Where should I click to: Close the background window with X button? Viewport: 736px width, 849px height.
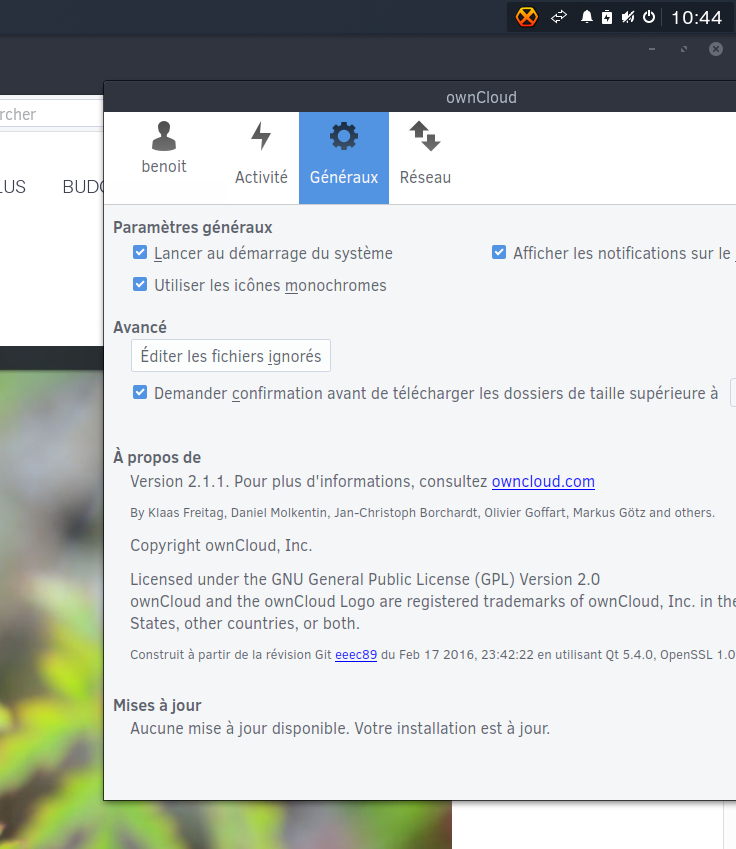coord(716,49)
